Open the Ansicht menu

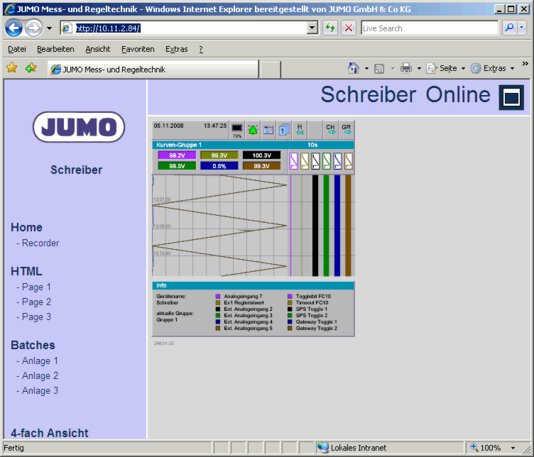tap(98, 49)
